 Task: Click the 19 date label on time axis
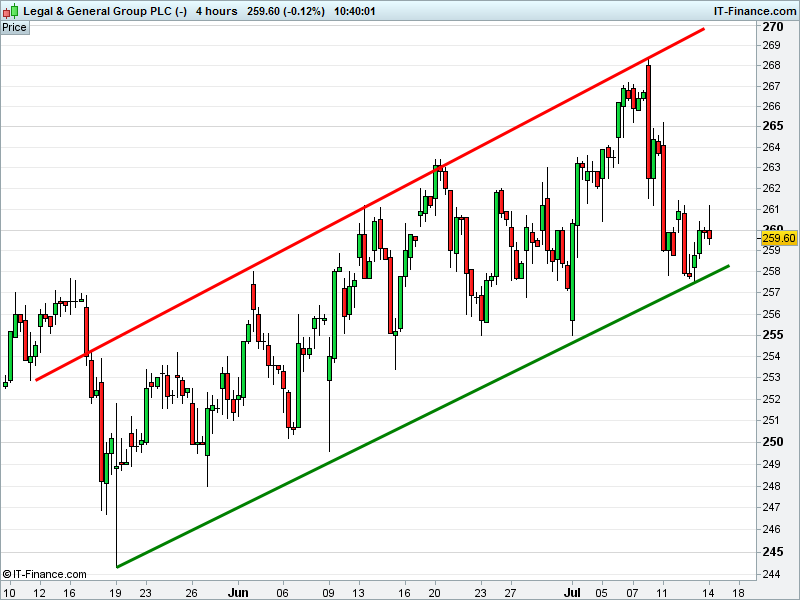coord(116,593)
